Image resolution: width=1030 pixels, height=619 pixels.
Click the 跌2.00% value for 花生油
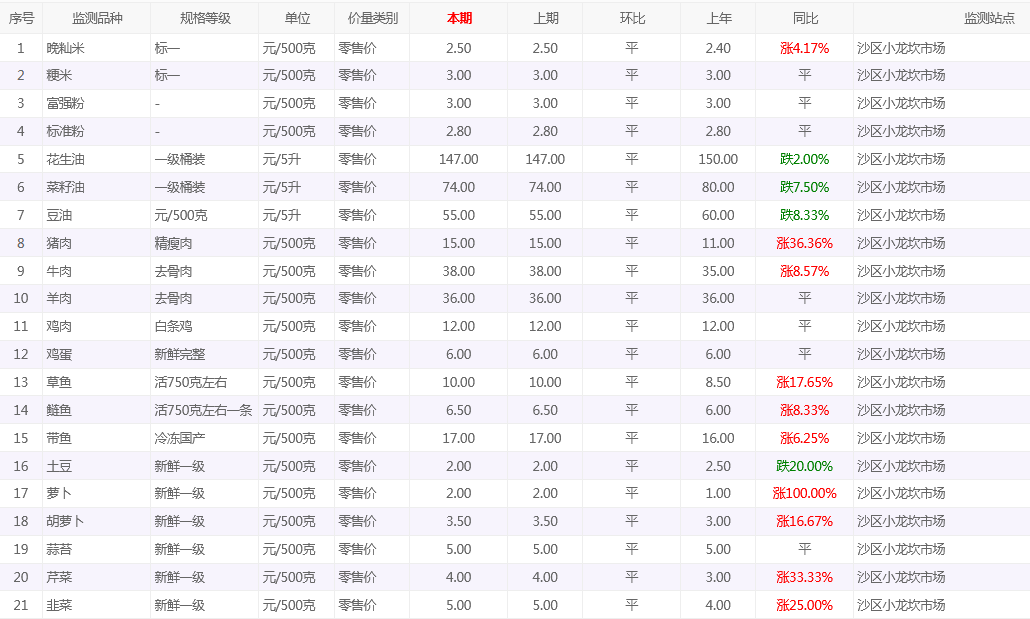(x=805, y=160)
